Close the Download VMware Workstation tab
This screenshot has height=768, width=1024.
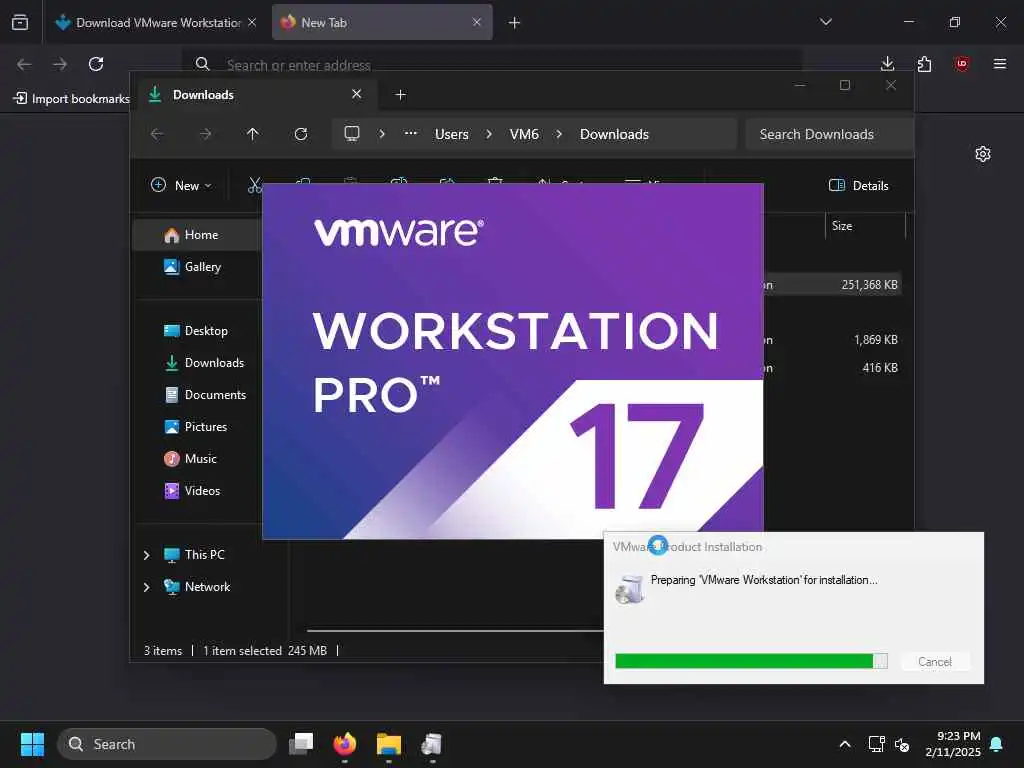[252, 22]
